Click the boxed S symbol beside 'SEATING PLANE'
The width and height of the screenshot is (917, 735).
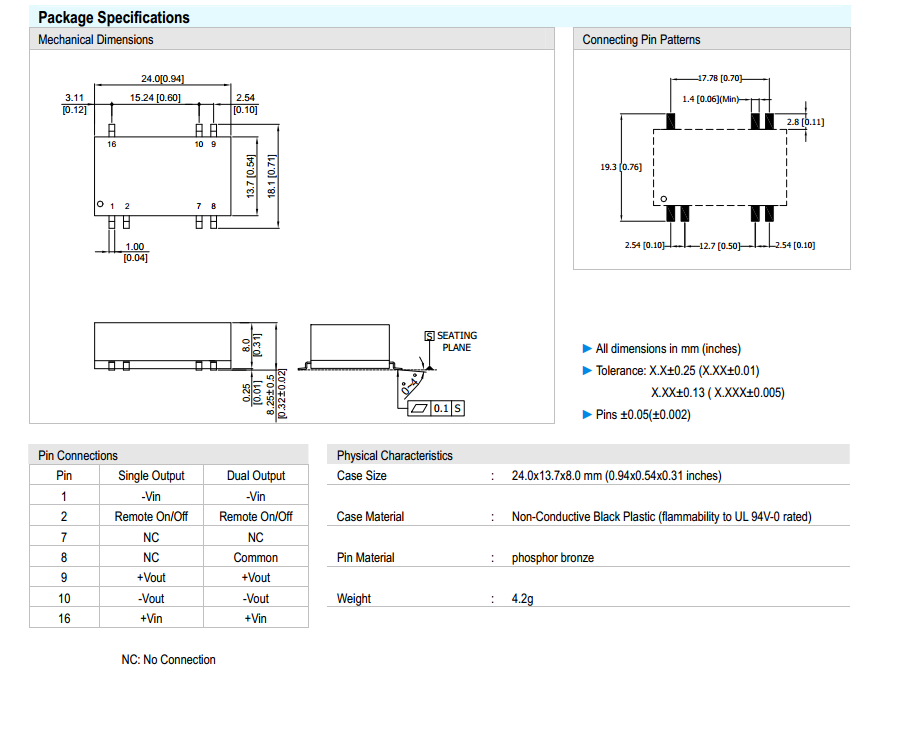tap(430, 336)
